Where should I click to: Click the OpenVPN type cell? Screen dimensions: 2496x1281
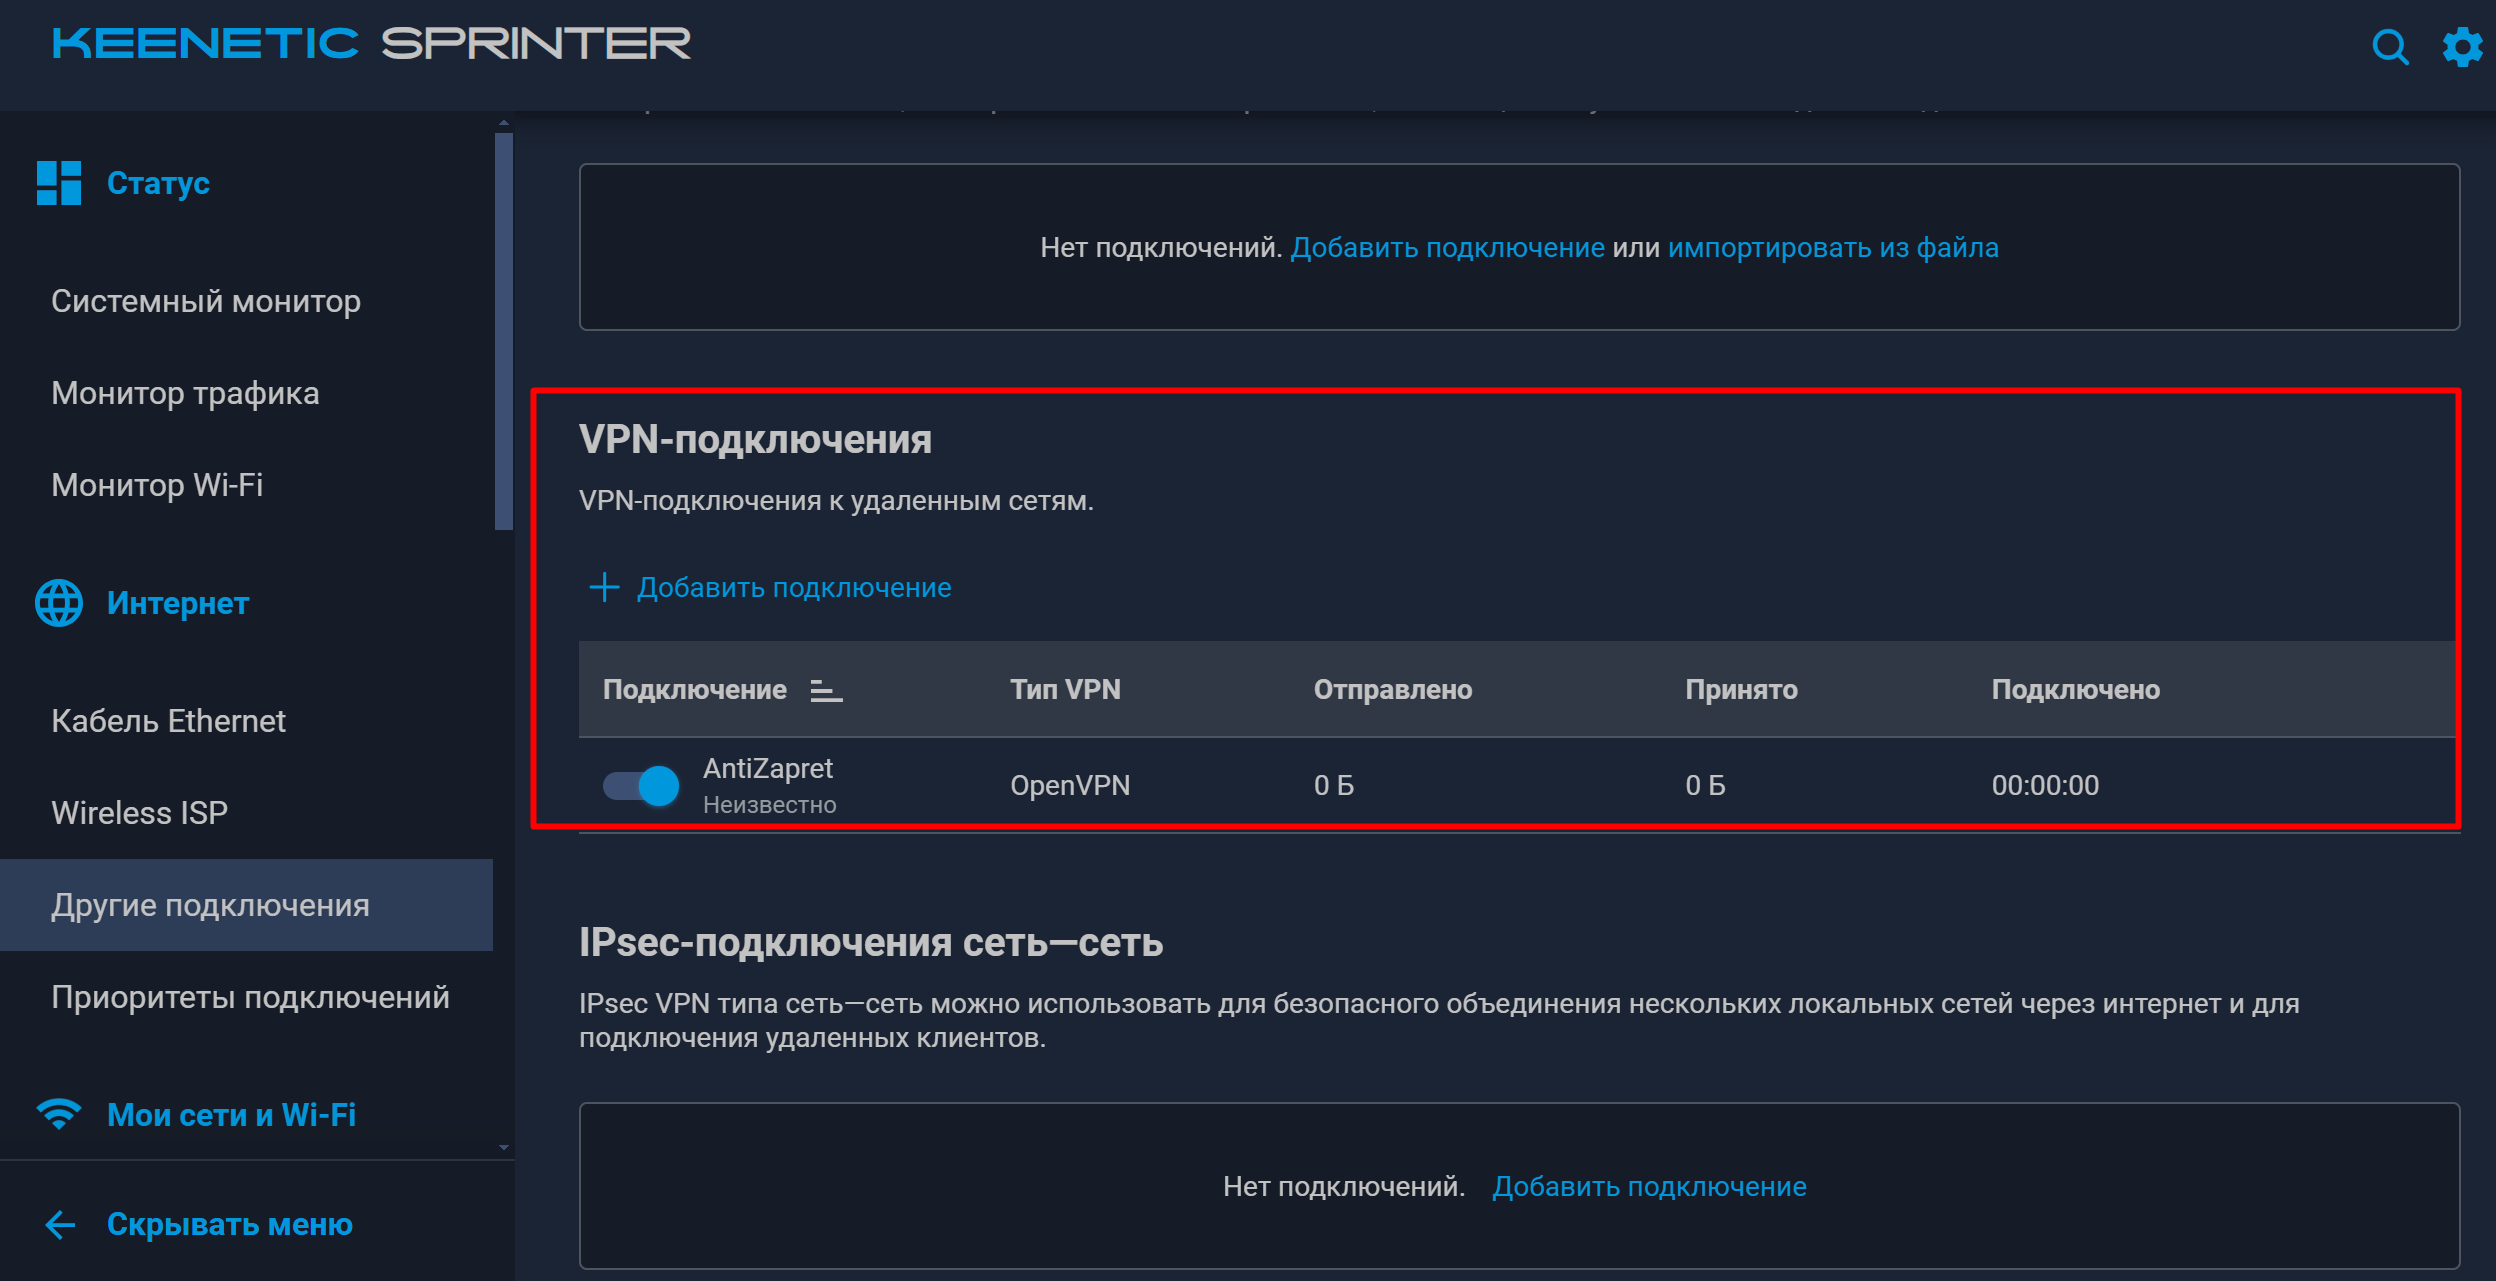pos(1070,785)
